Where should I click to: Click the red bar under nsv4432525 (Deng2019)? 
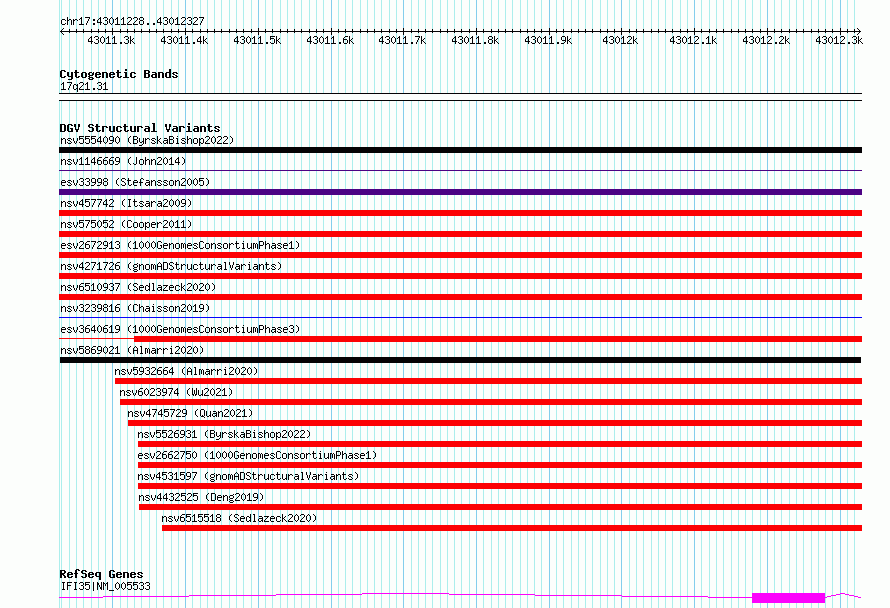500,507
